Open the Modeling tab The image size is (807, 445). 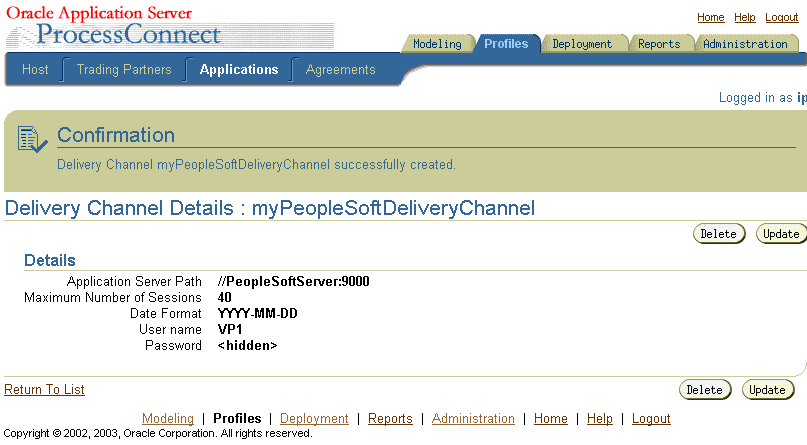point(437,44)
